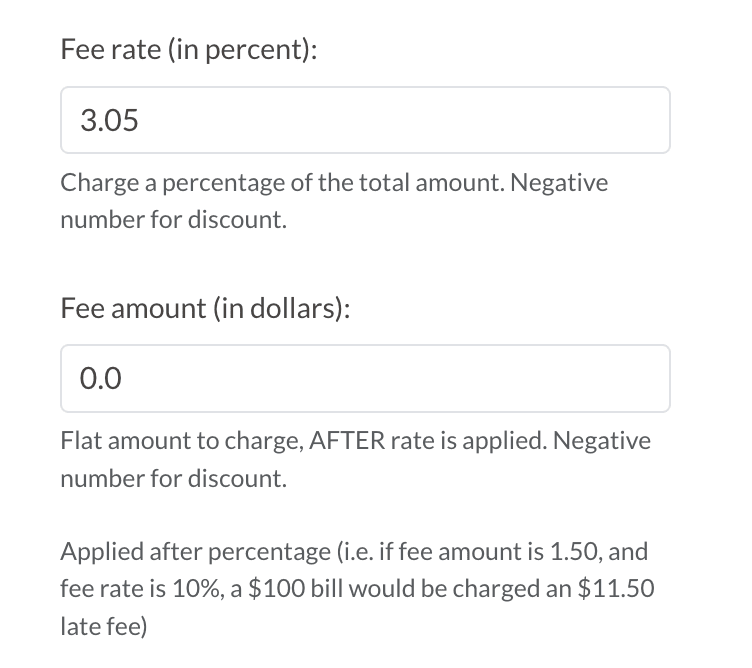
Task: Click "number for discount." under Fee amount
Action: [173, 478]
